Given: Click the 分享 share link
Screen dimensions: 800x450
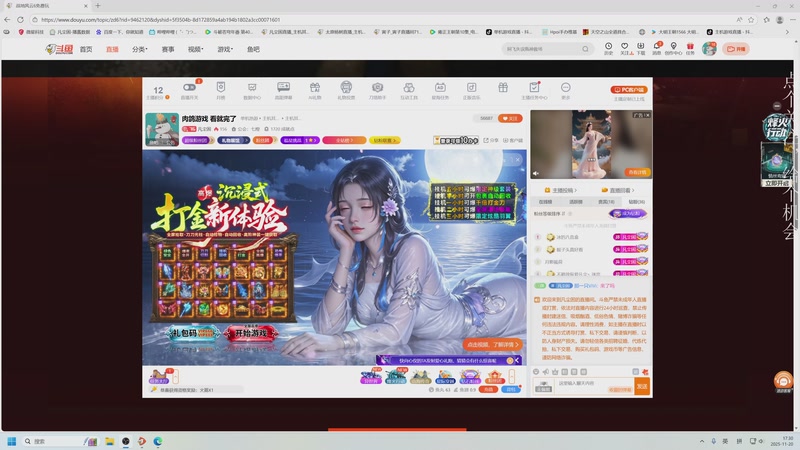Looking at the screenshot, I should point(491,140).
